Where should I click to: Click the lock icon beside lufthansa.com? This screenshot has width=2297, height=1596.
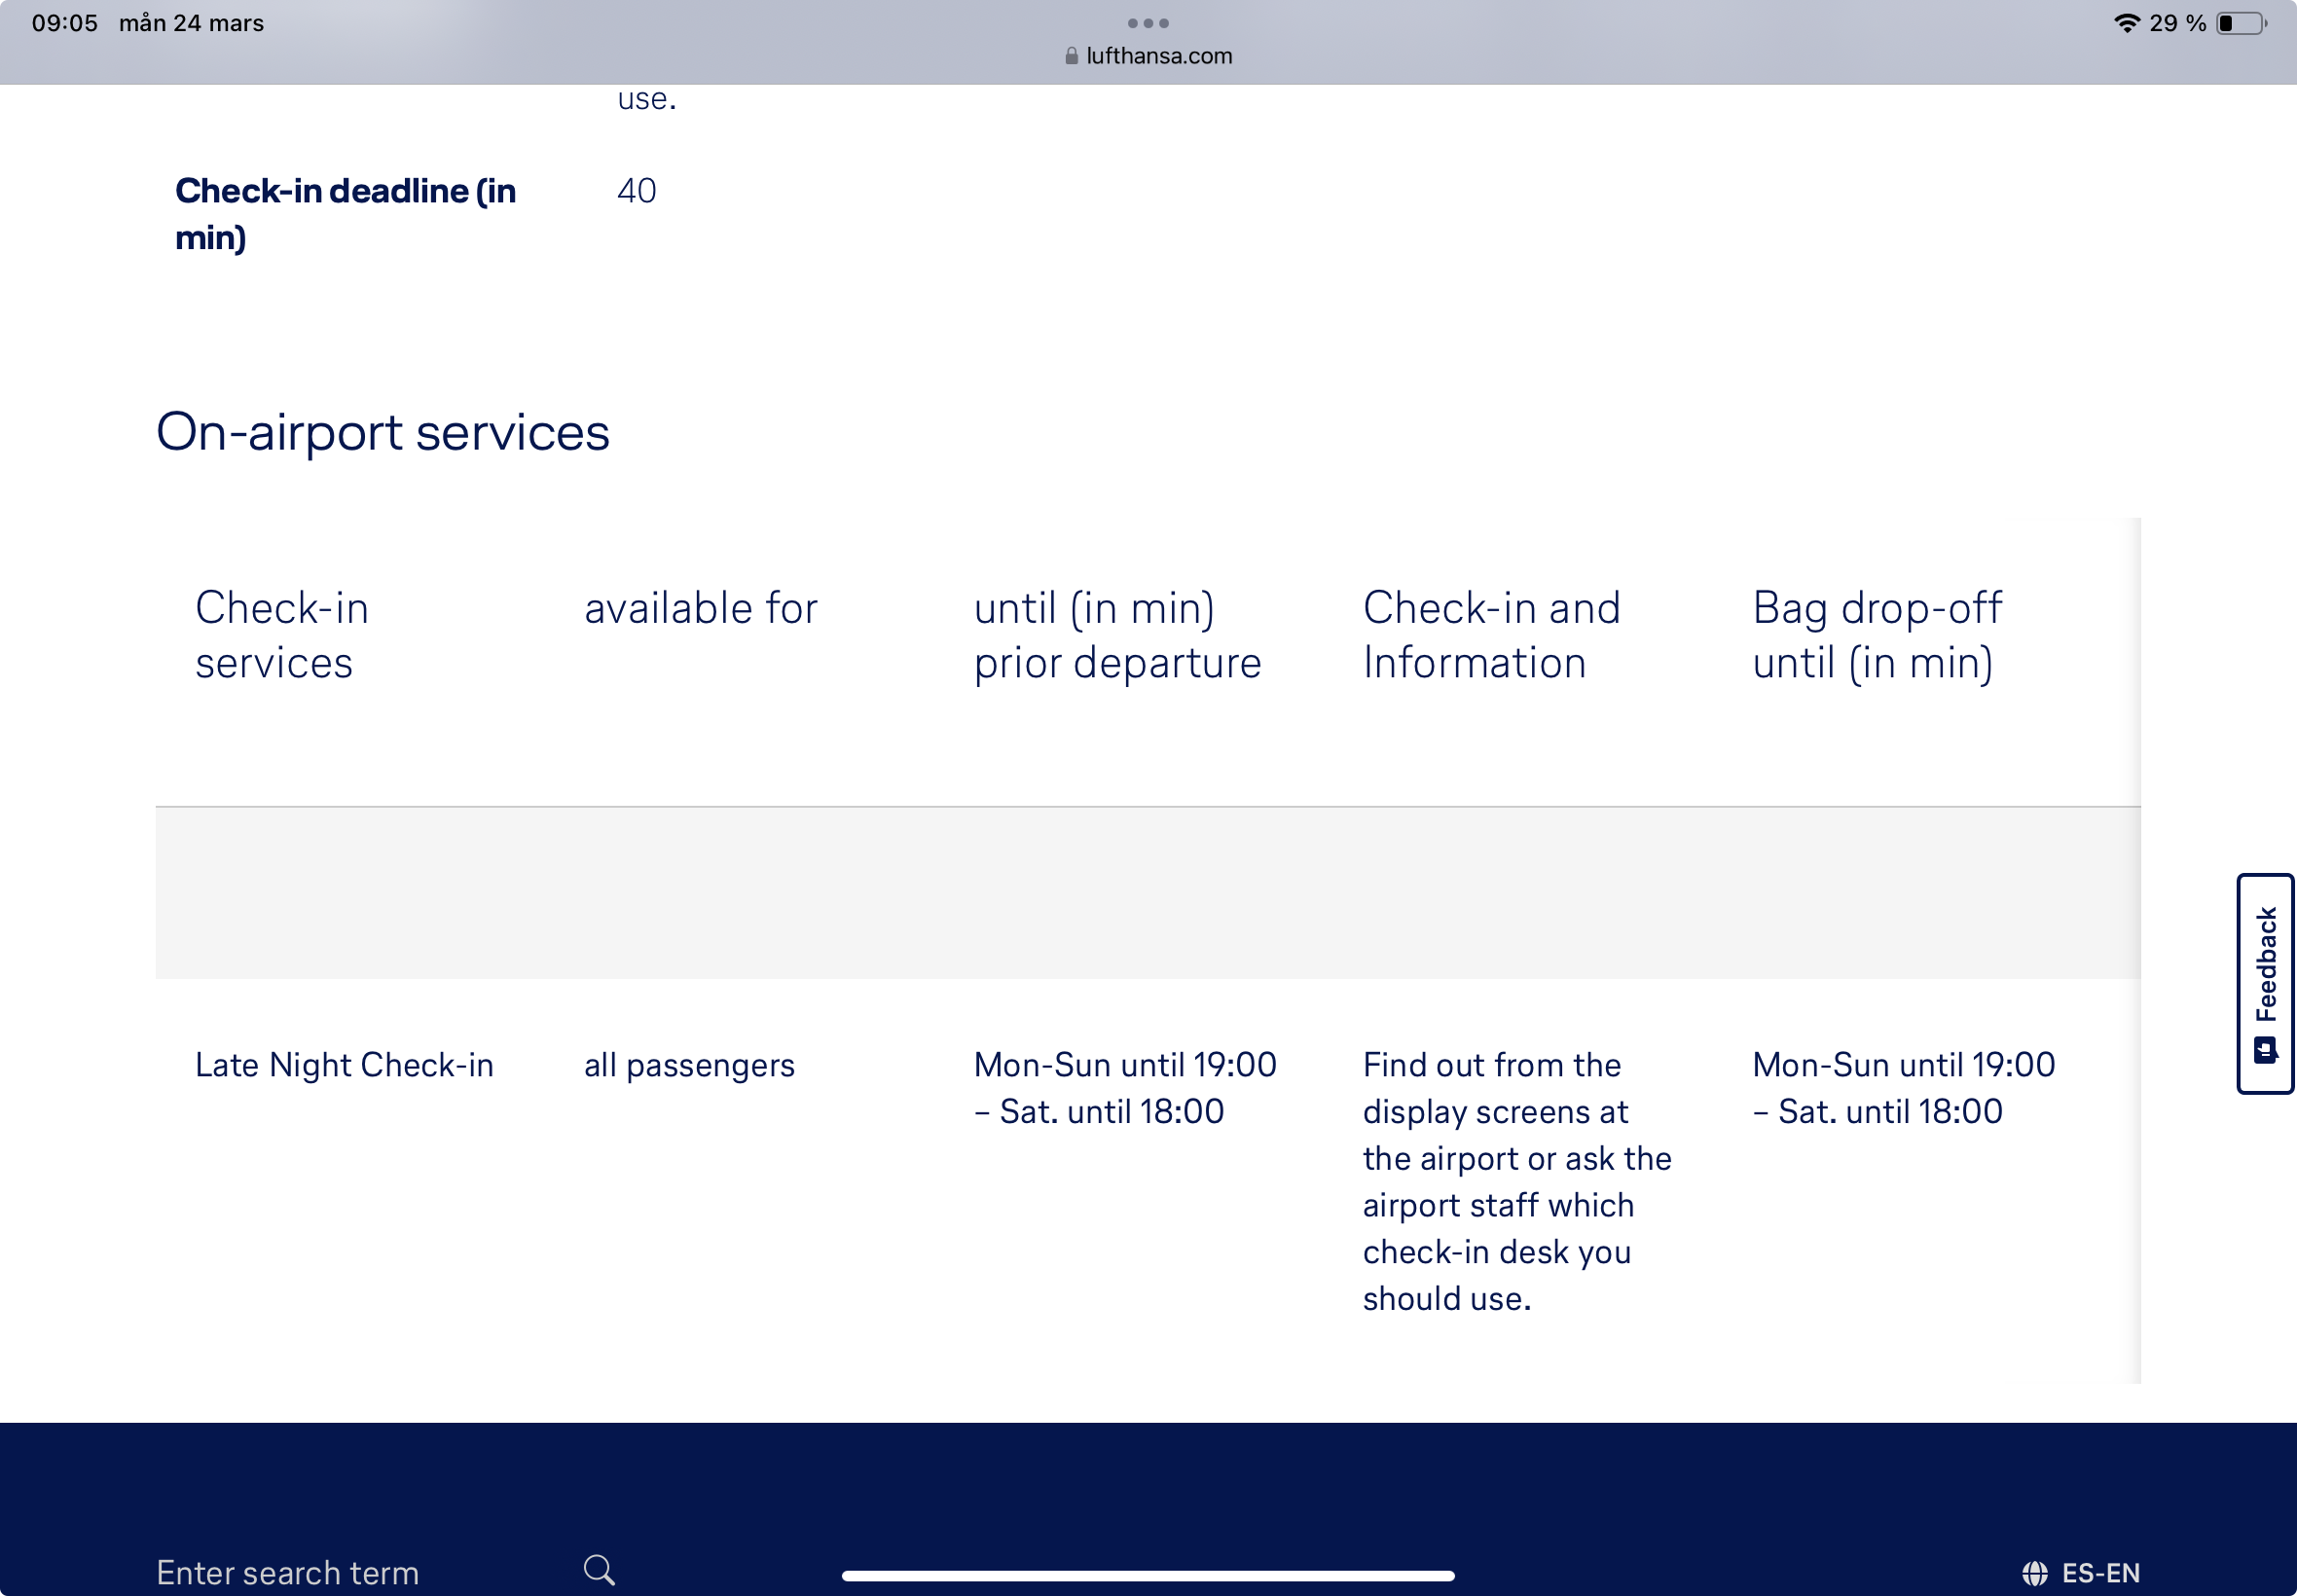tap(1071, 56)
